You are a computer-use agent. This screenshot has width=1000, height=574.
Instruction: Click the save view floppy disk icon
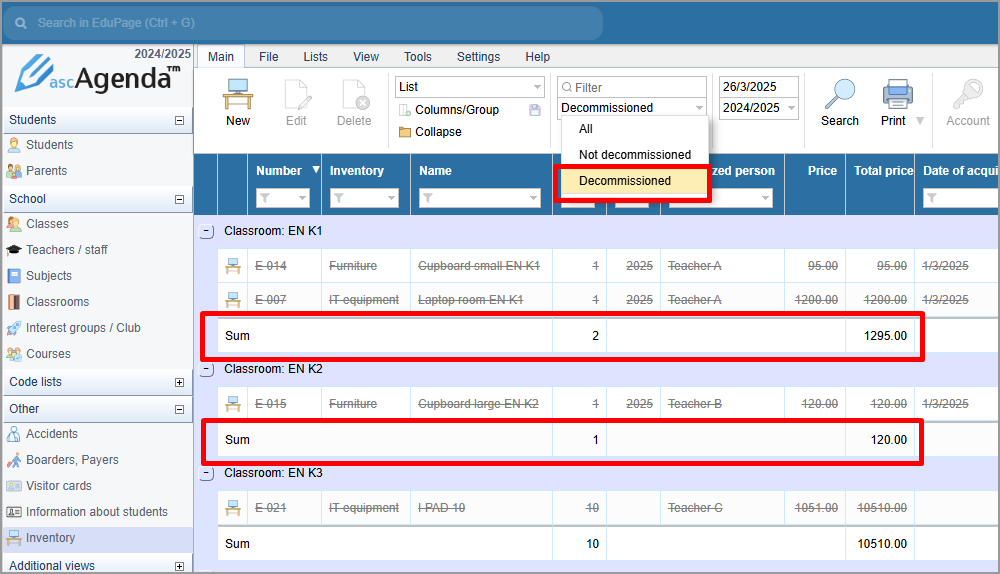pyautogui.click(x=535, y=110)
